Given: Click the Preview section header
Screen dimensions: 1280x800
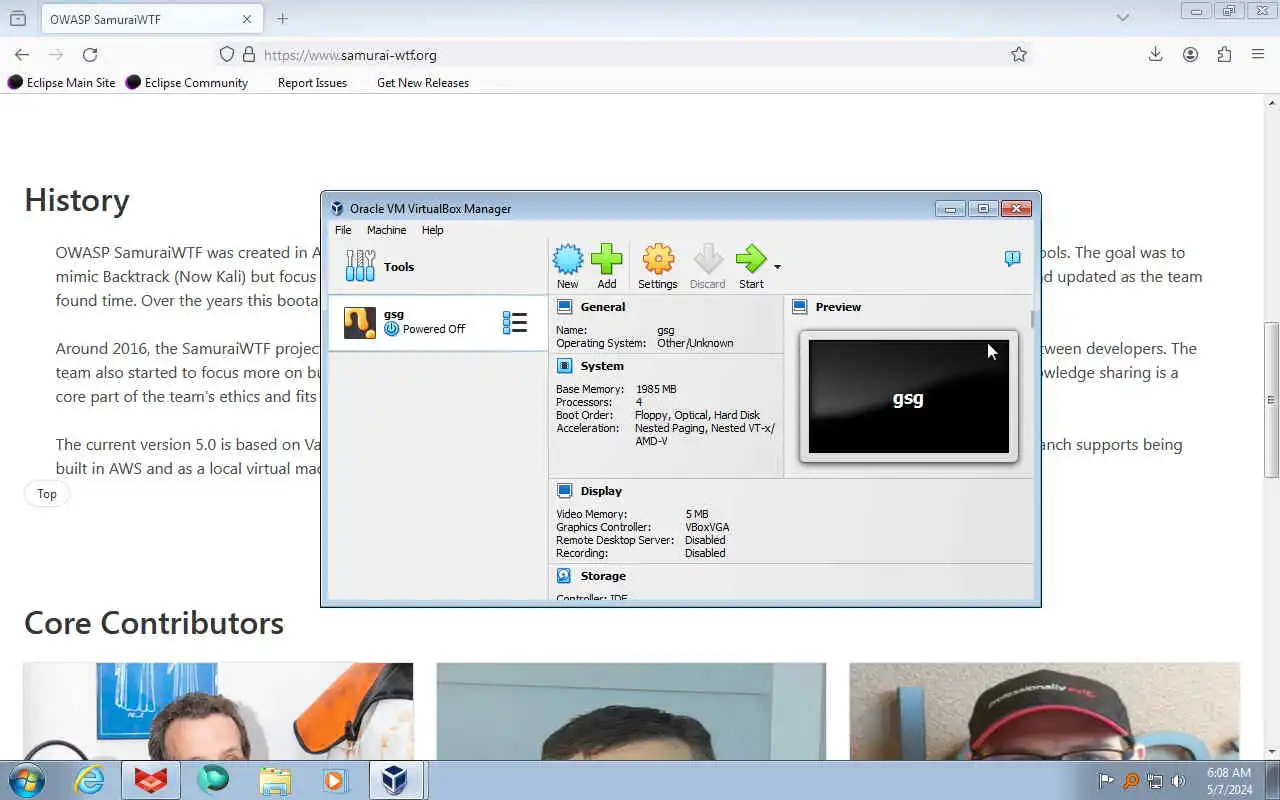Looking at the screenshot, I should (838, 307).
